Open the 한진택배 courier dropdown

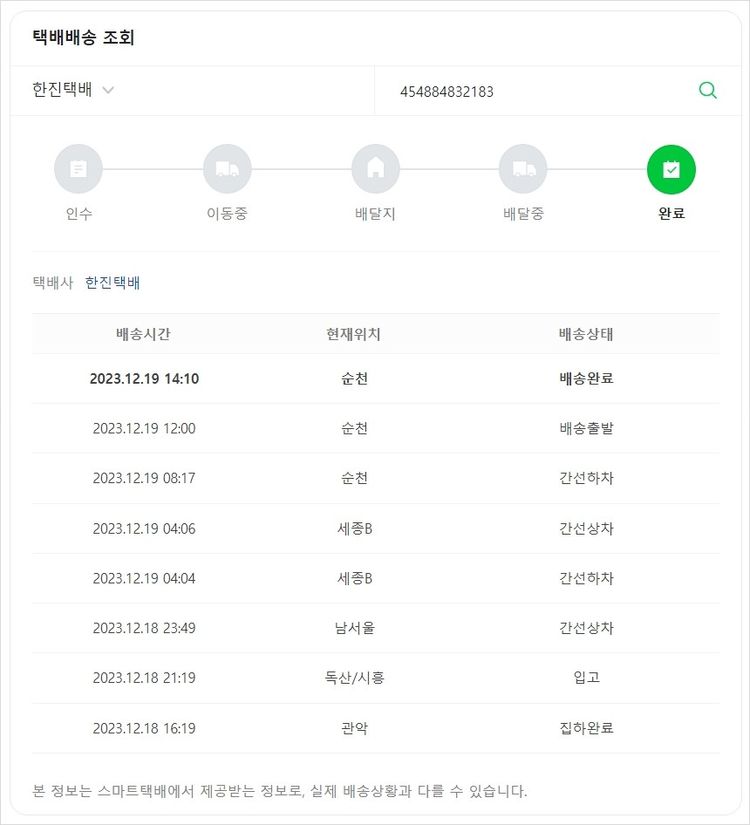pyautogui.click(x=62, y=90)
